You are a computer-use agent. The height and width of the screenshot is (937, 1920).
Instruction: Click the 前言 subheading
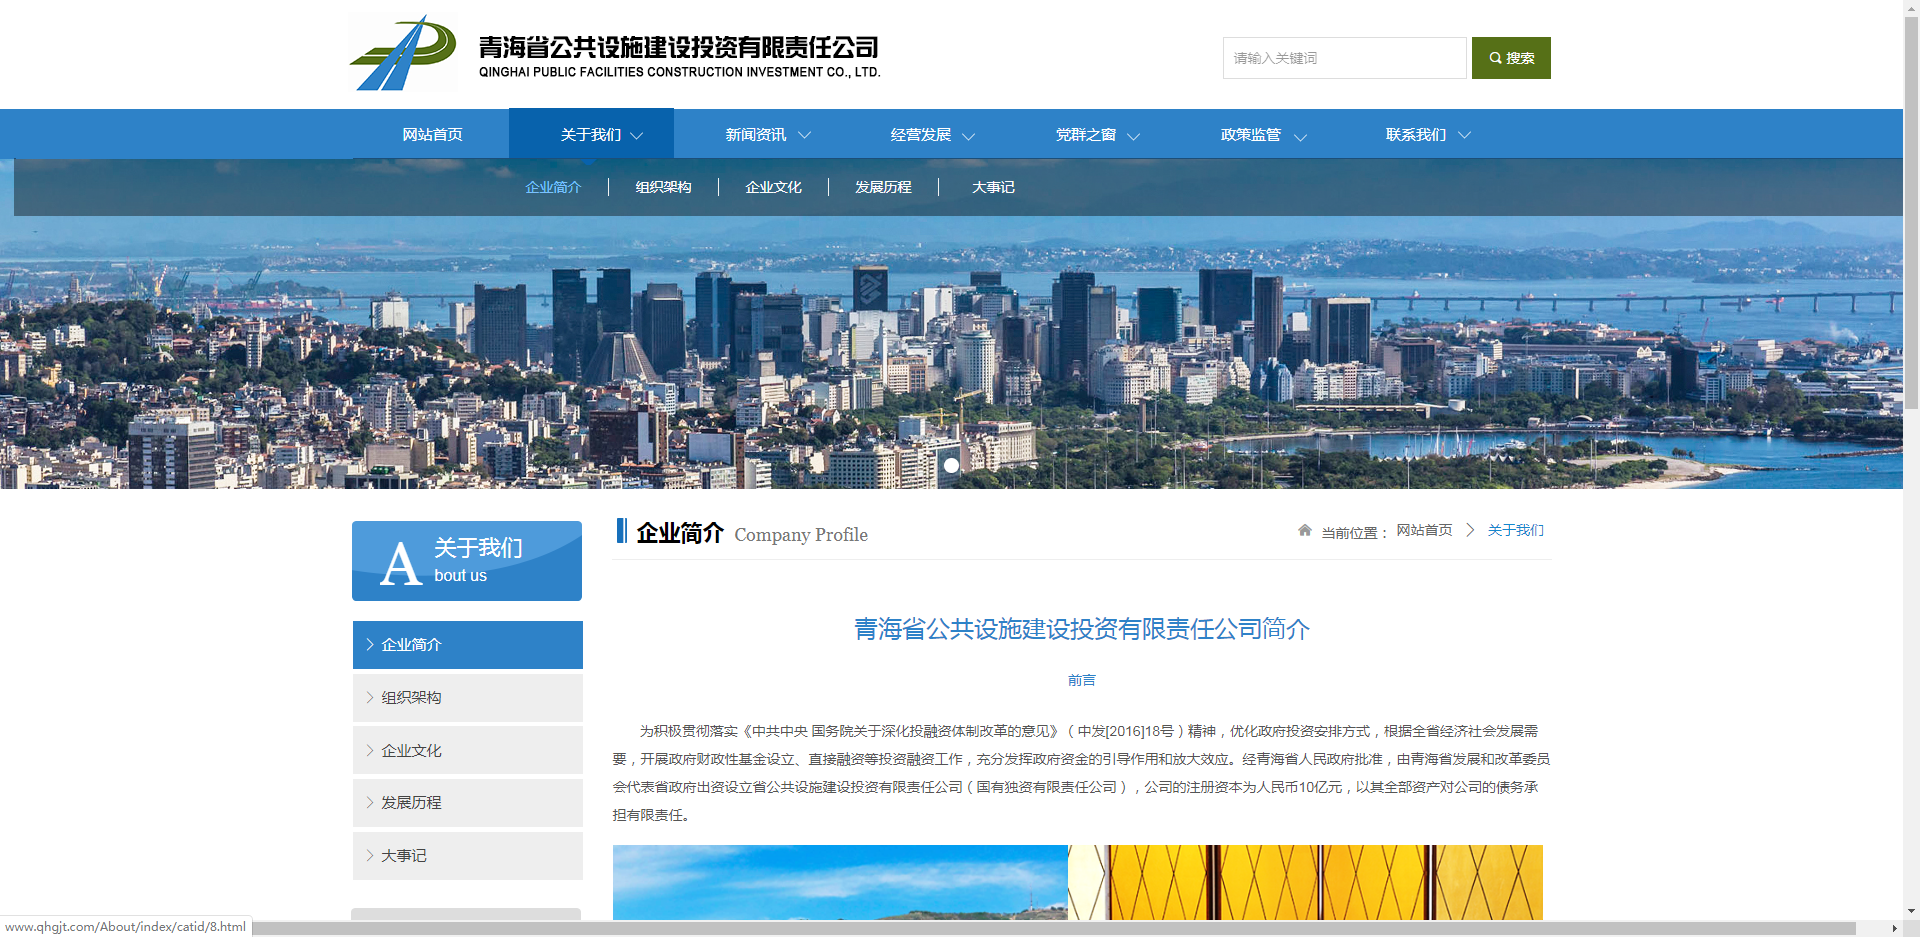pos(1081,680)
